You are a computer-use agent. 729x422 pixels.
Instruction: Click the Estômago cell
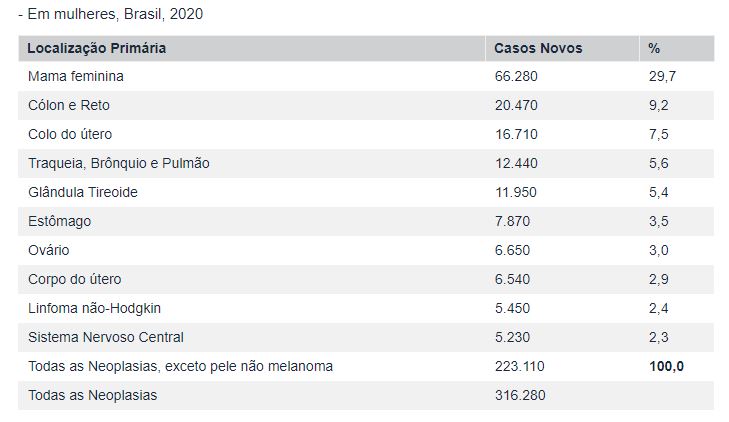60,221
